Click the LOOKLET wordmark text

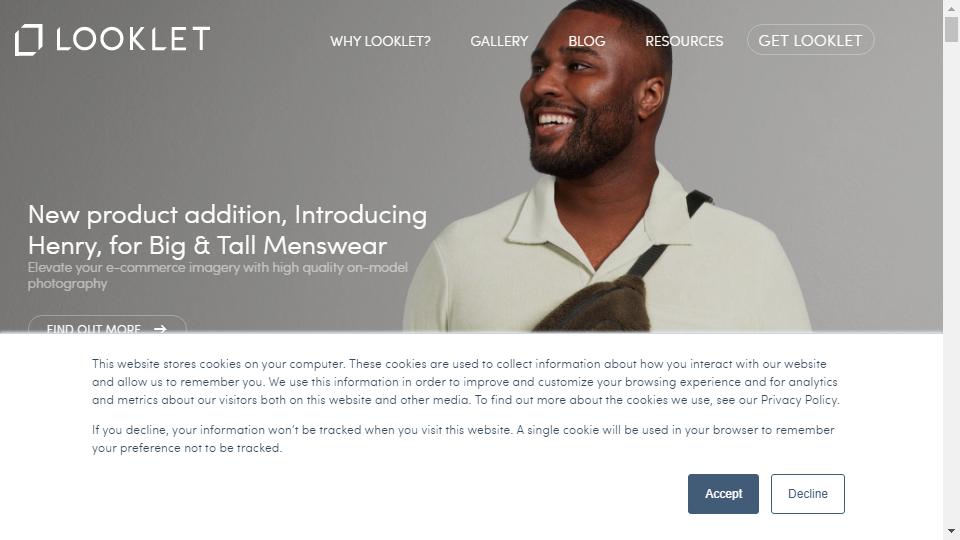(x=133, y=39)
